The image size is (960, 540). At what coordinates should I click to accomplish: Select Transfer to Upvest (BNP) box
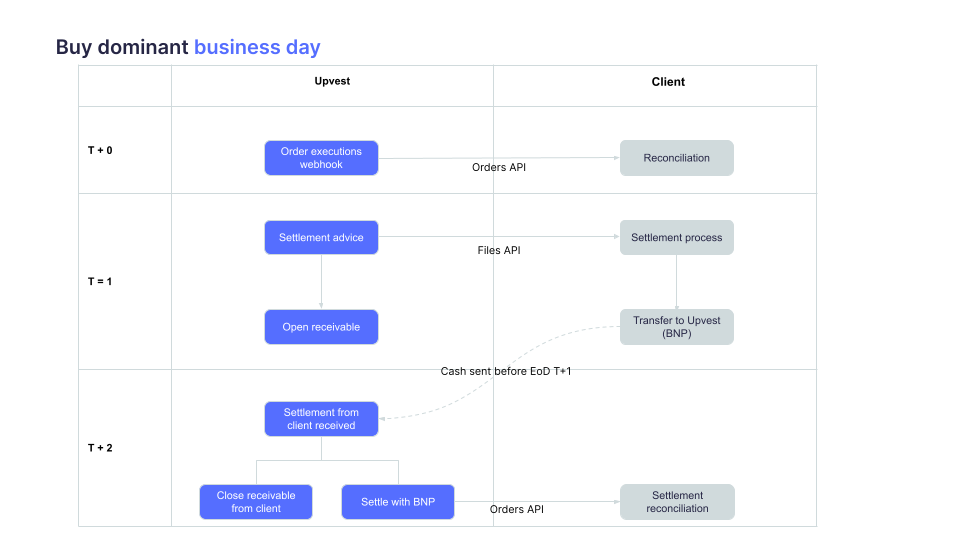[676, 327]
